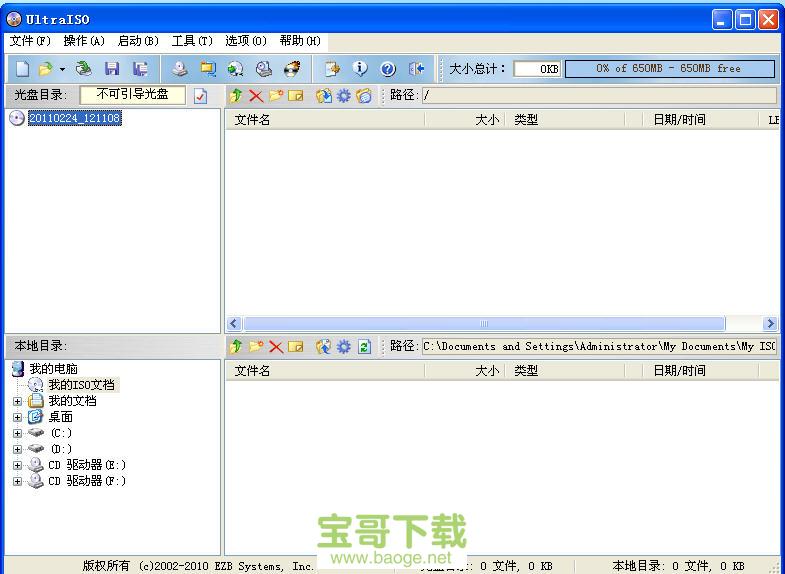Image resolution: width=785 pixels, height=574 pixels.
Task: Click the Compress ISO disc icon
Action: (x=235, y=69)
